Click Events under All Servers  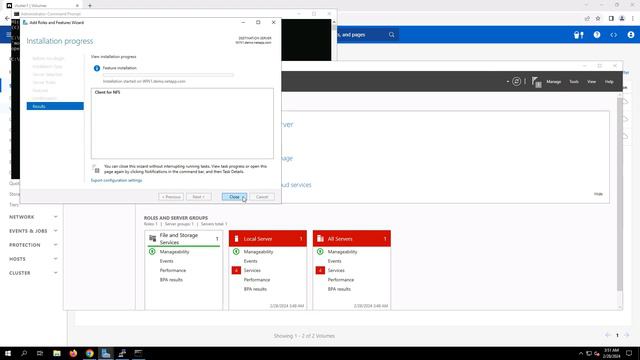click(334, 261)
